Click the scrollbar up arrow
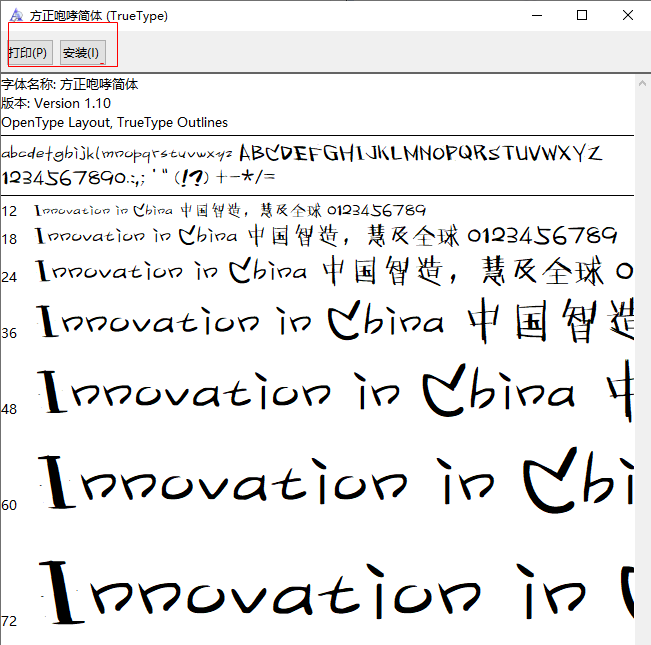Viewport: 651px width, 645px height. click(x=642, y=83)
